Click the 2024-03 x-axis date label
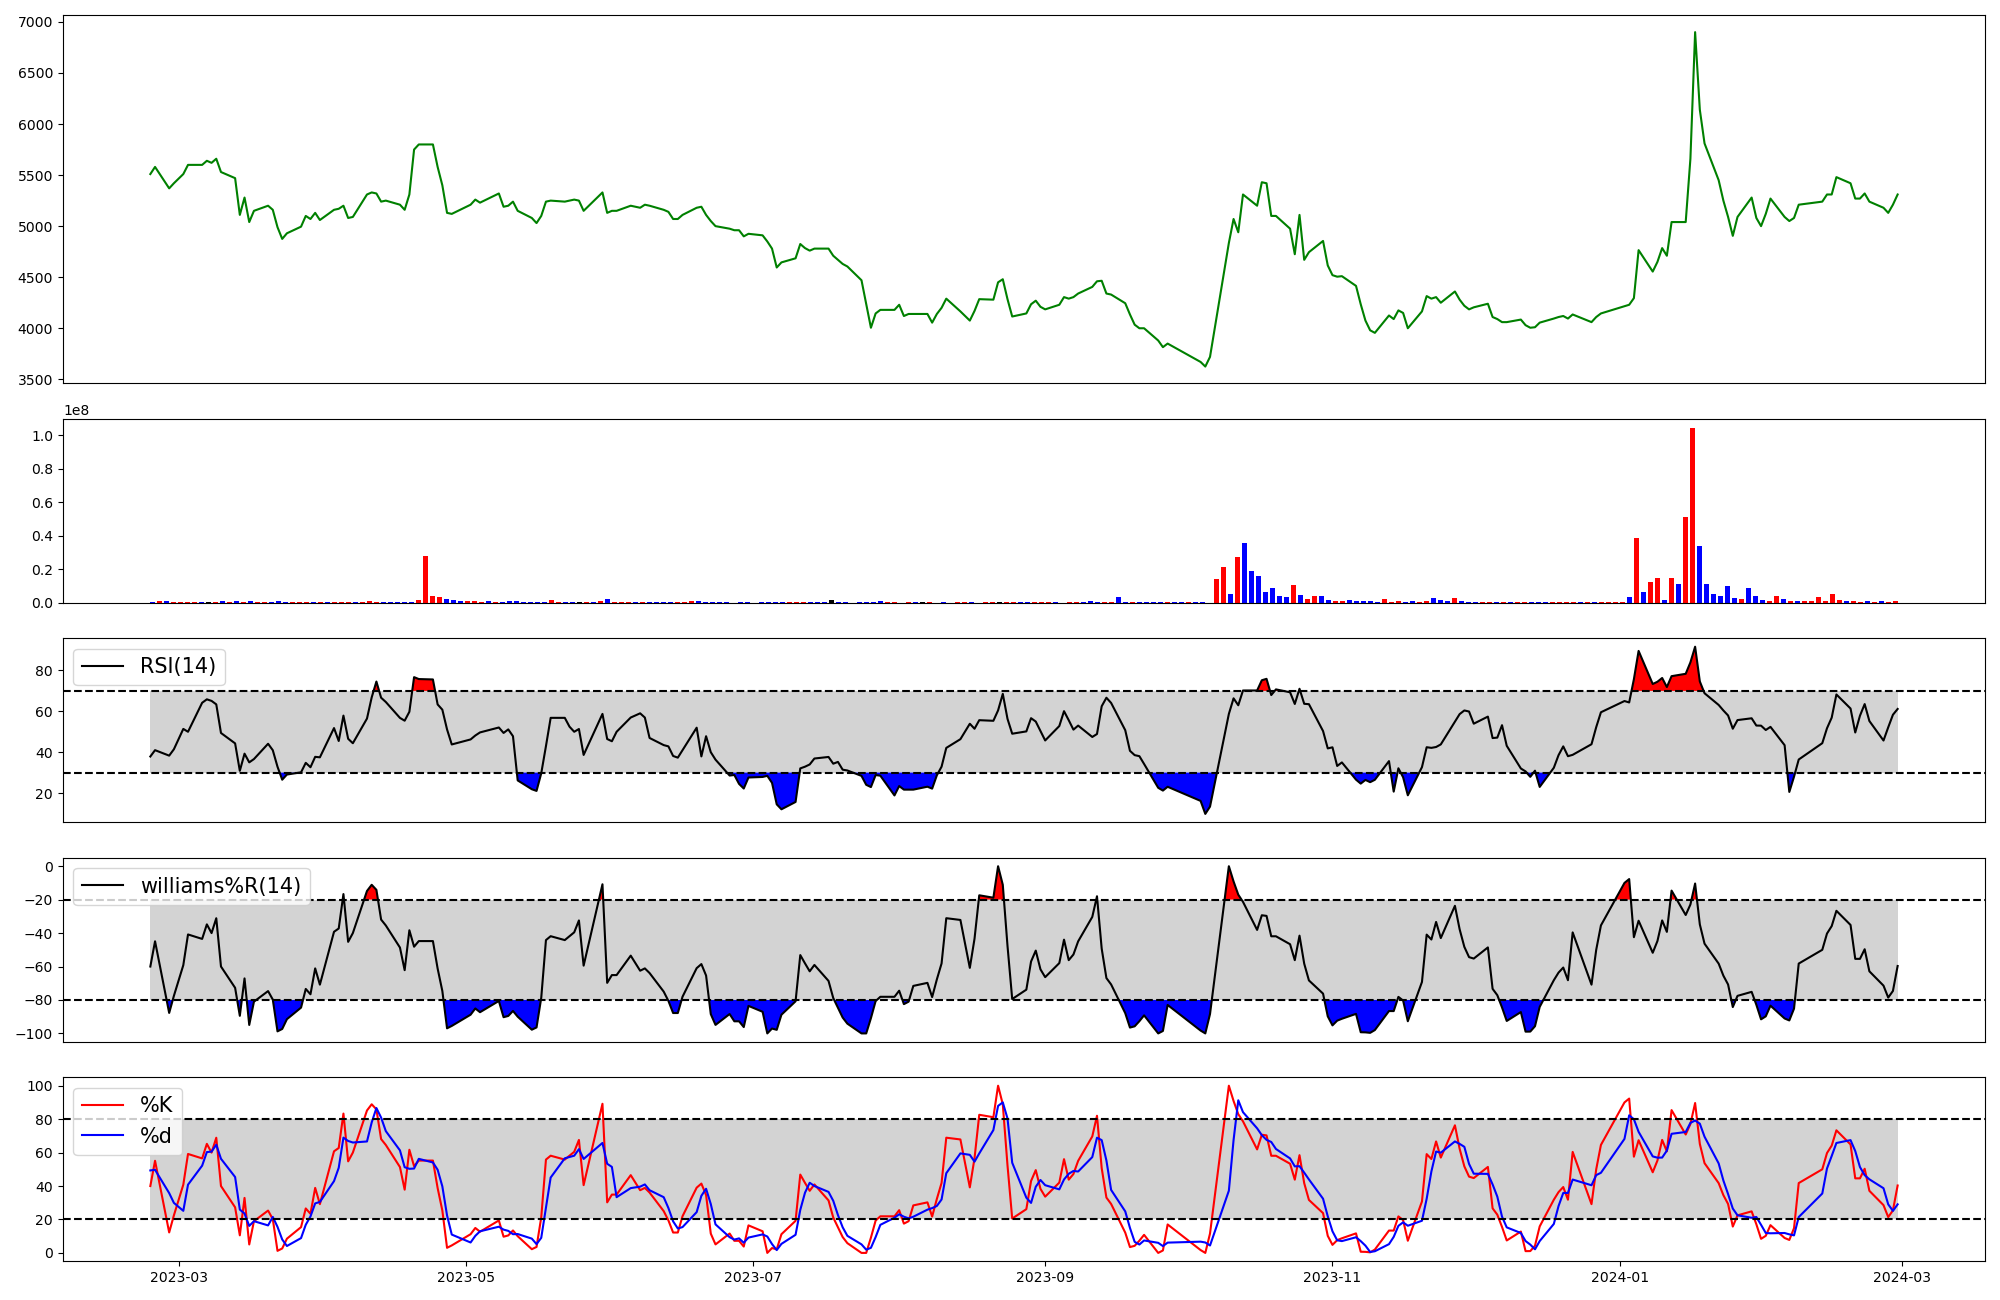2000x1300 pixels. click(x=1900, y=1277)
